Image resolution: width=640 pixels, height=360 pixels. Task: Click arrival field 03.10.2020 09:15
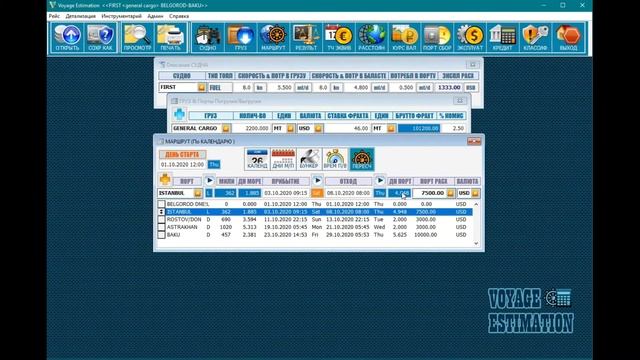click(286, 193)
